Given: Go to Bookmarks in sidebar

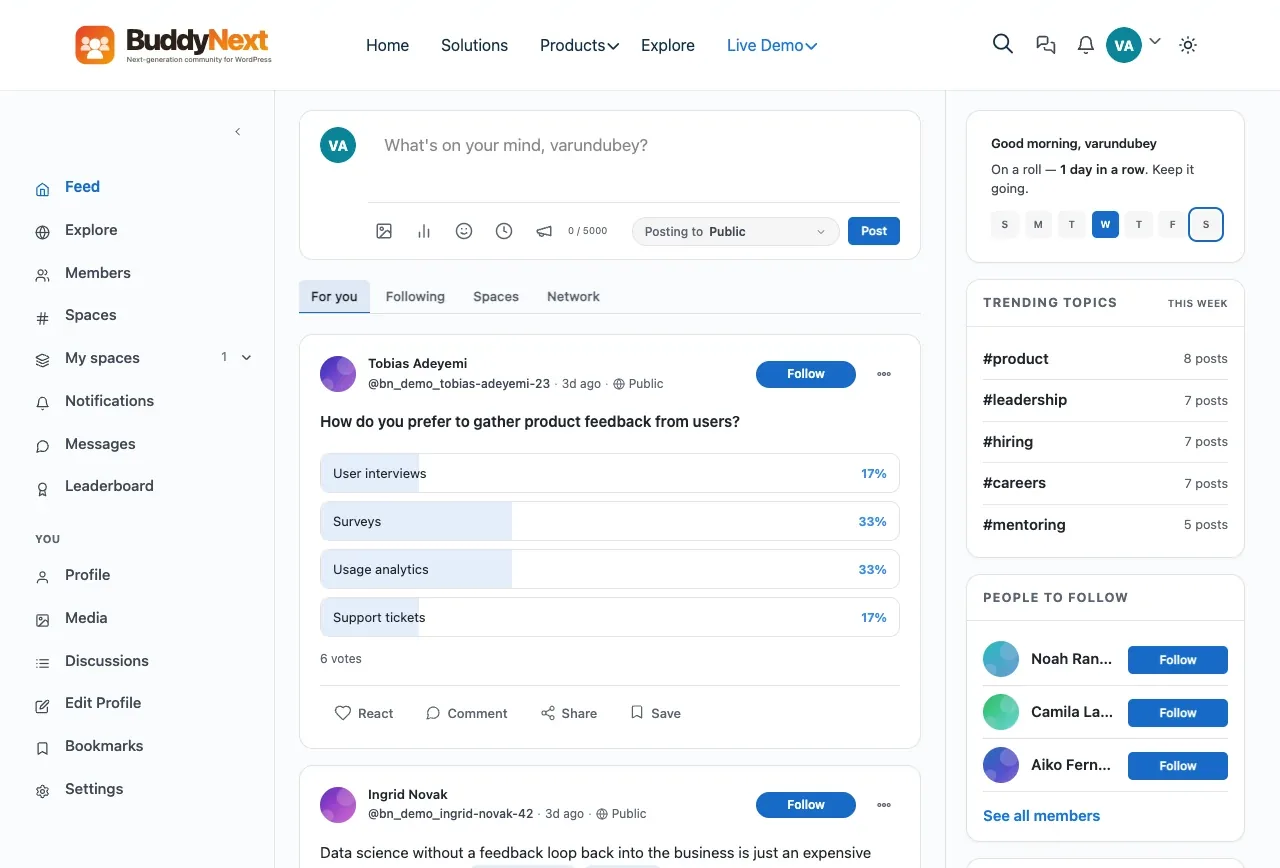Looking at the screenshot, I should tap(104, 746).
